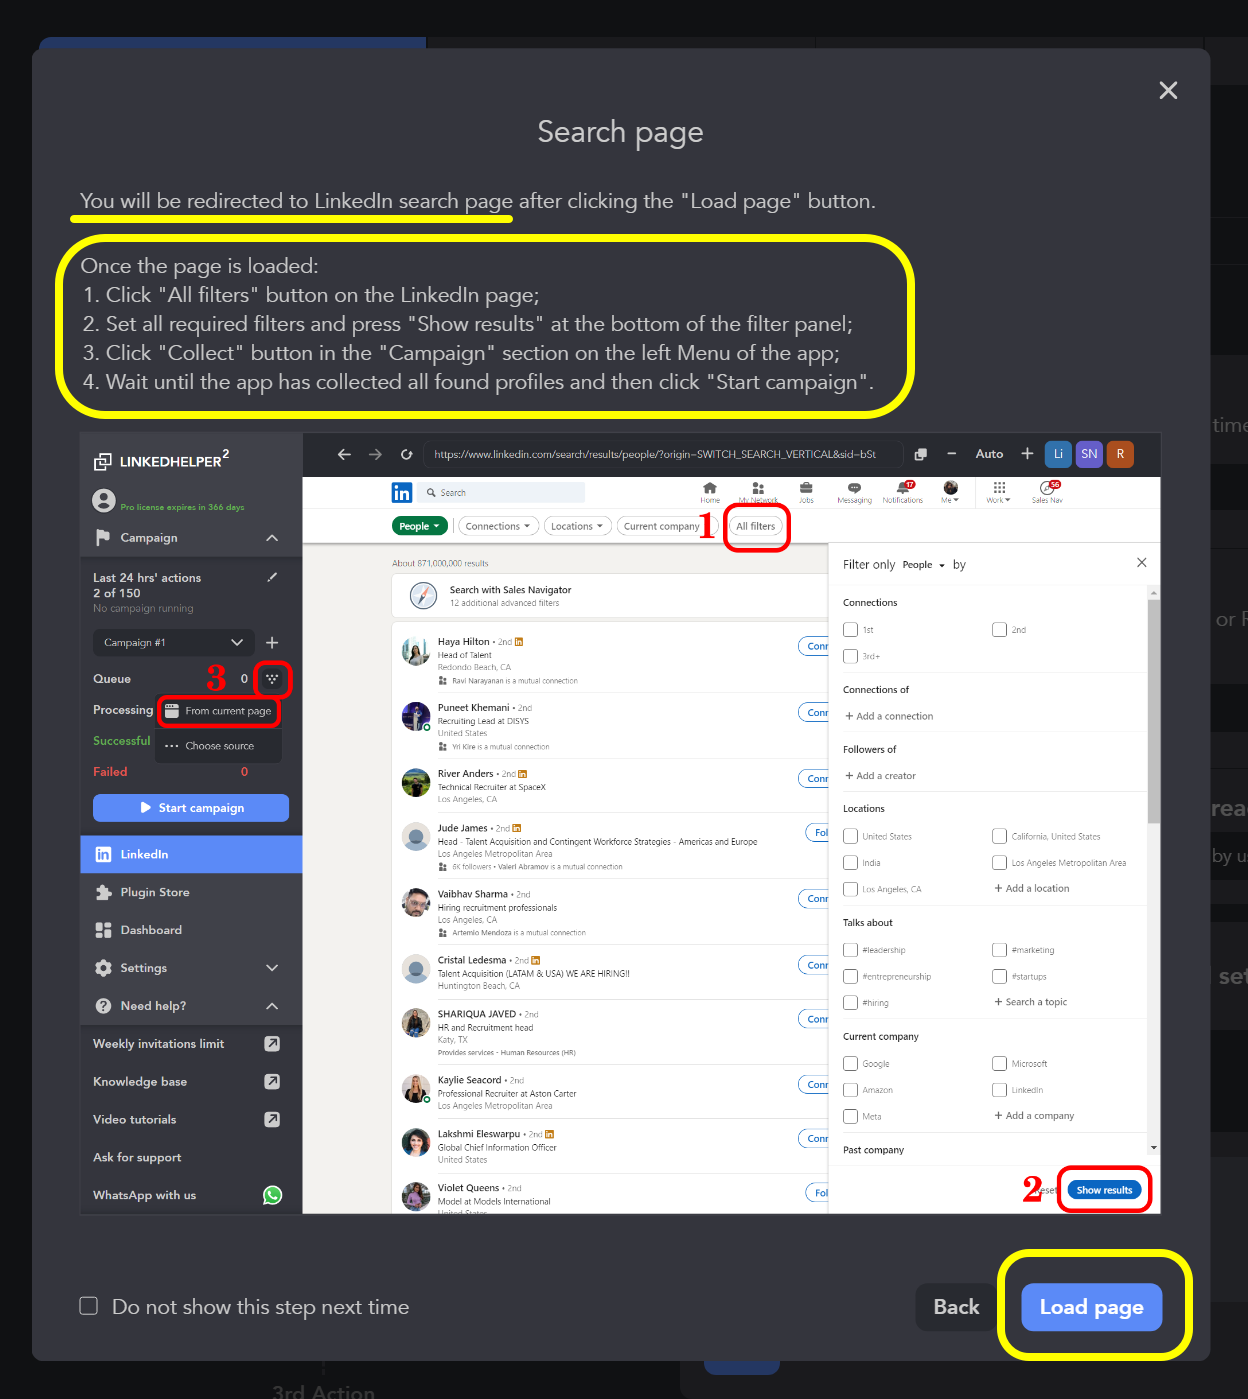Click the browser reload icon

point(407,454)
